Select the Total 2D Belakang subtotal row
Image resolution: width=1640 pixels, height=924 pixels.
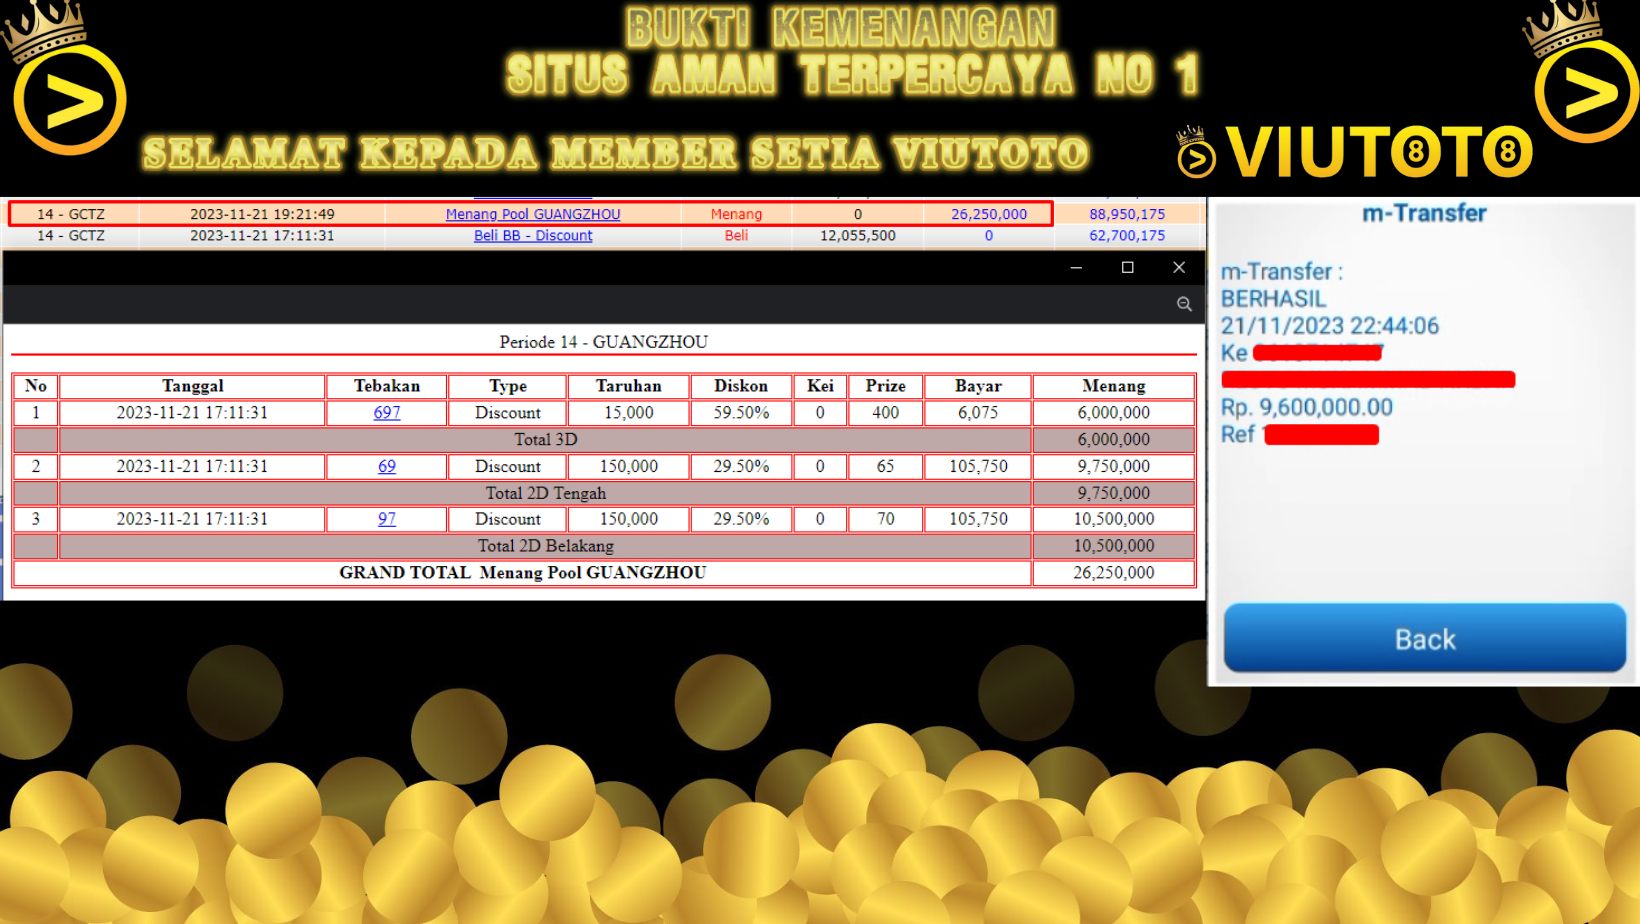(604, 546)
